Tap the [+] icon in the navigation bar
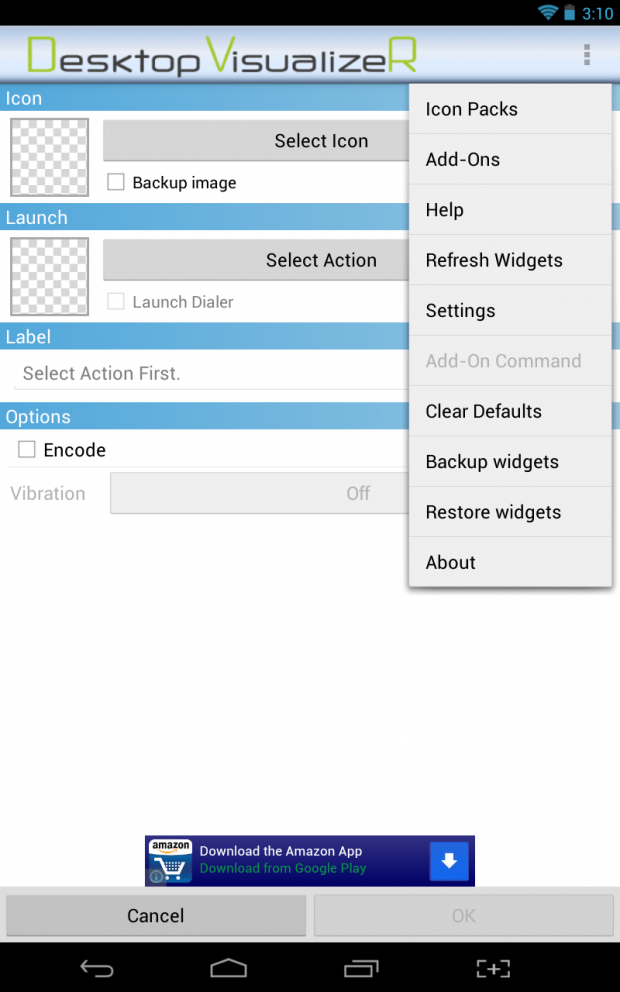 tap(492, 968)
